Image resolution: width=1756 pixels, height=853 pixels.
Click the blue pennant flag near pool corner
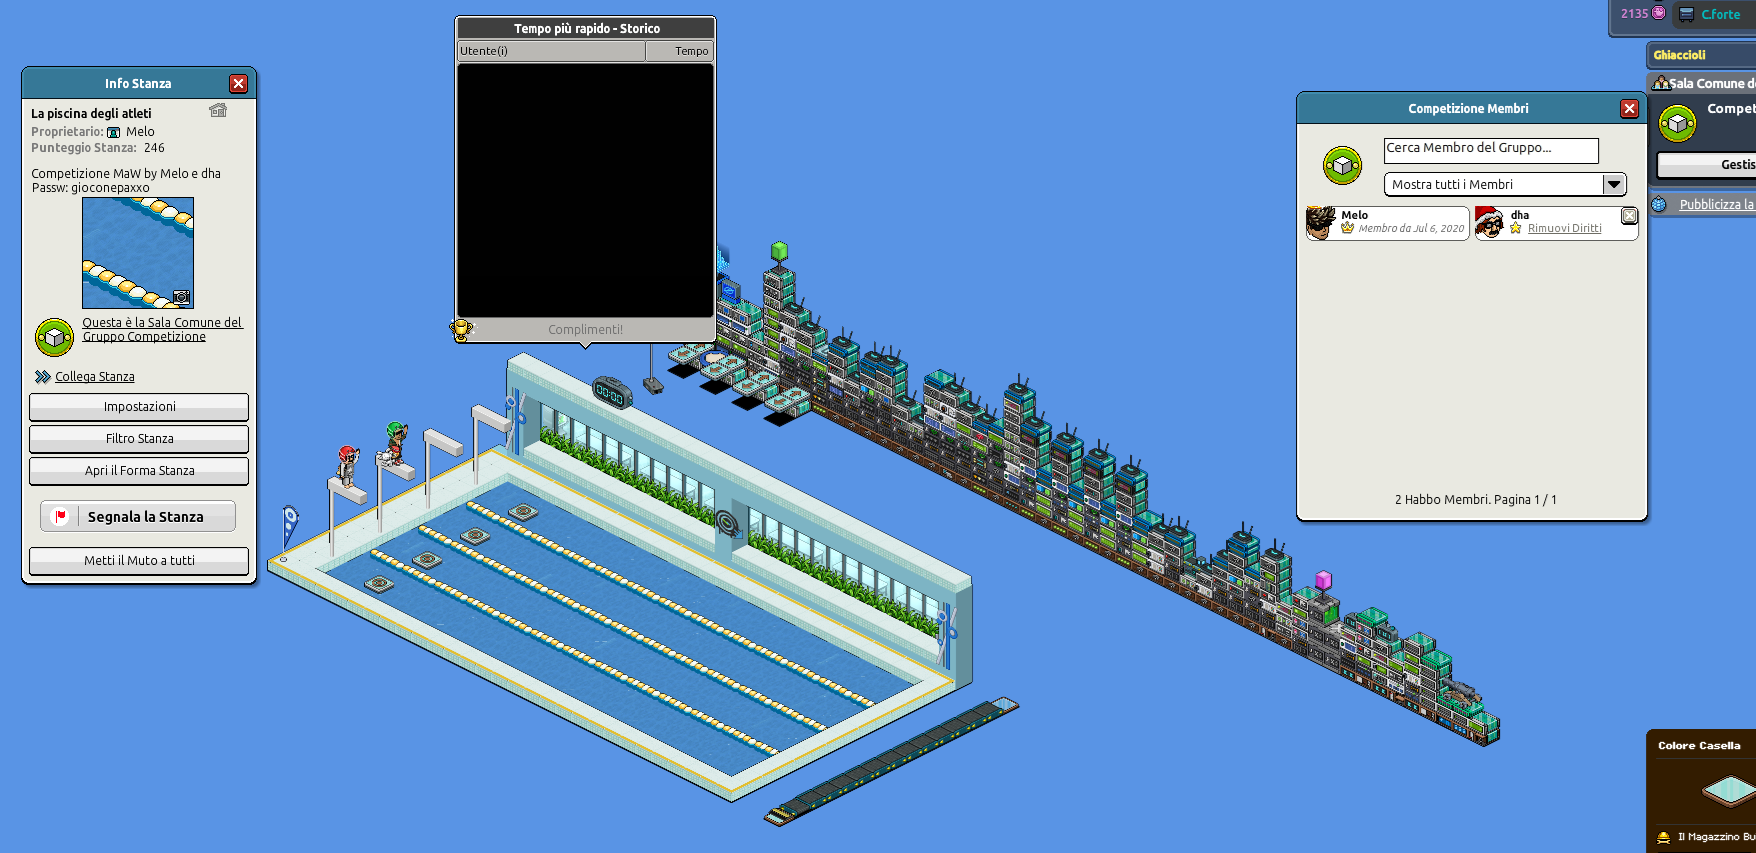pyautogui.click(x=290, y=524)
